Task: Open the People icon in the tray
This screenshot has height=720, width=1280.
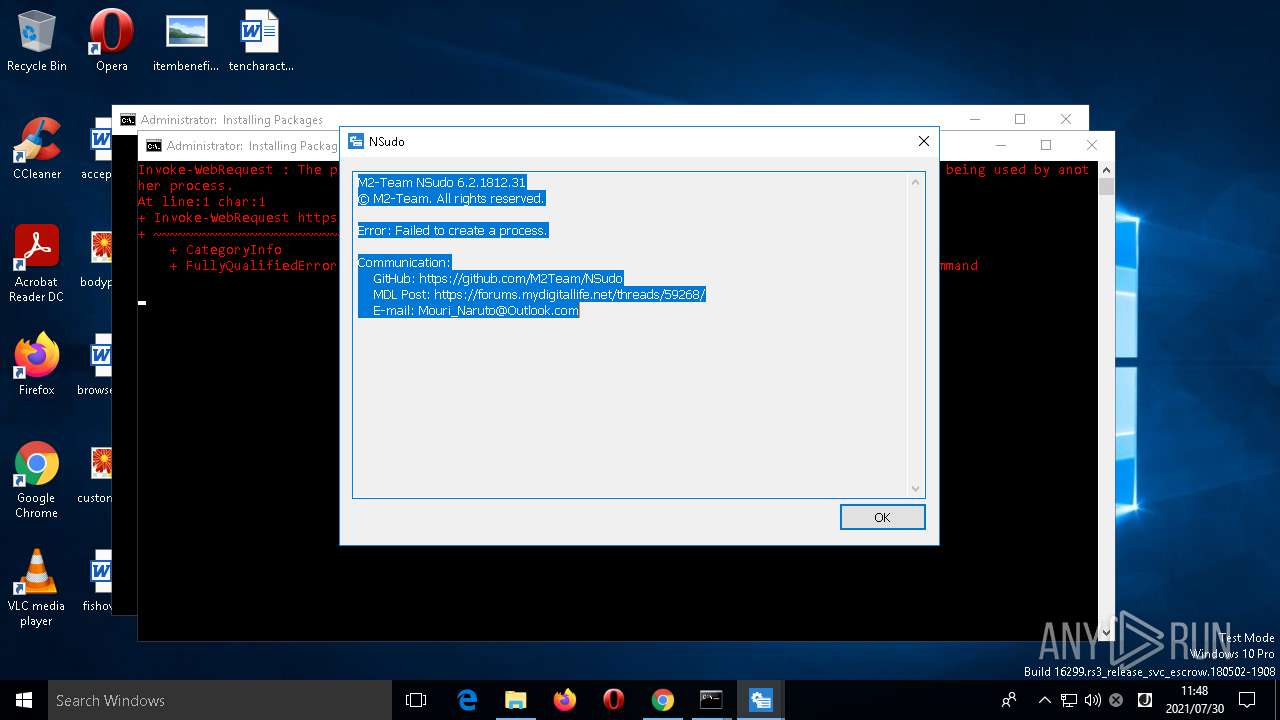Action: click(1009, 700)
